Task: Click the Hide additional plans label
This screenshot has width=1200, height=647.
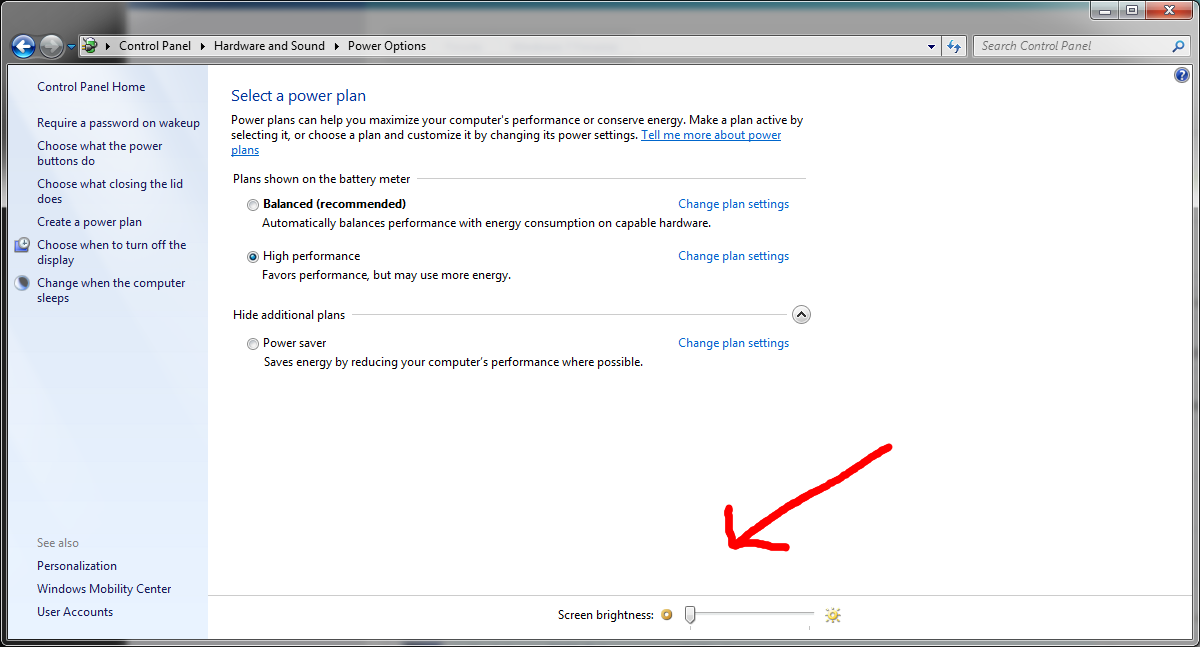Action: (289, 315)
